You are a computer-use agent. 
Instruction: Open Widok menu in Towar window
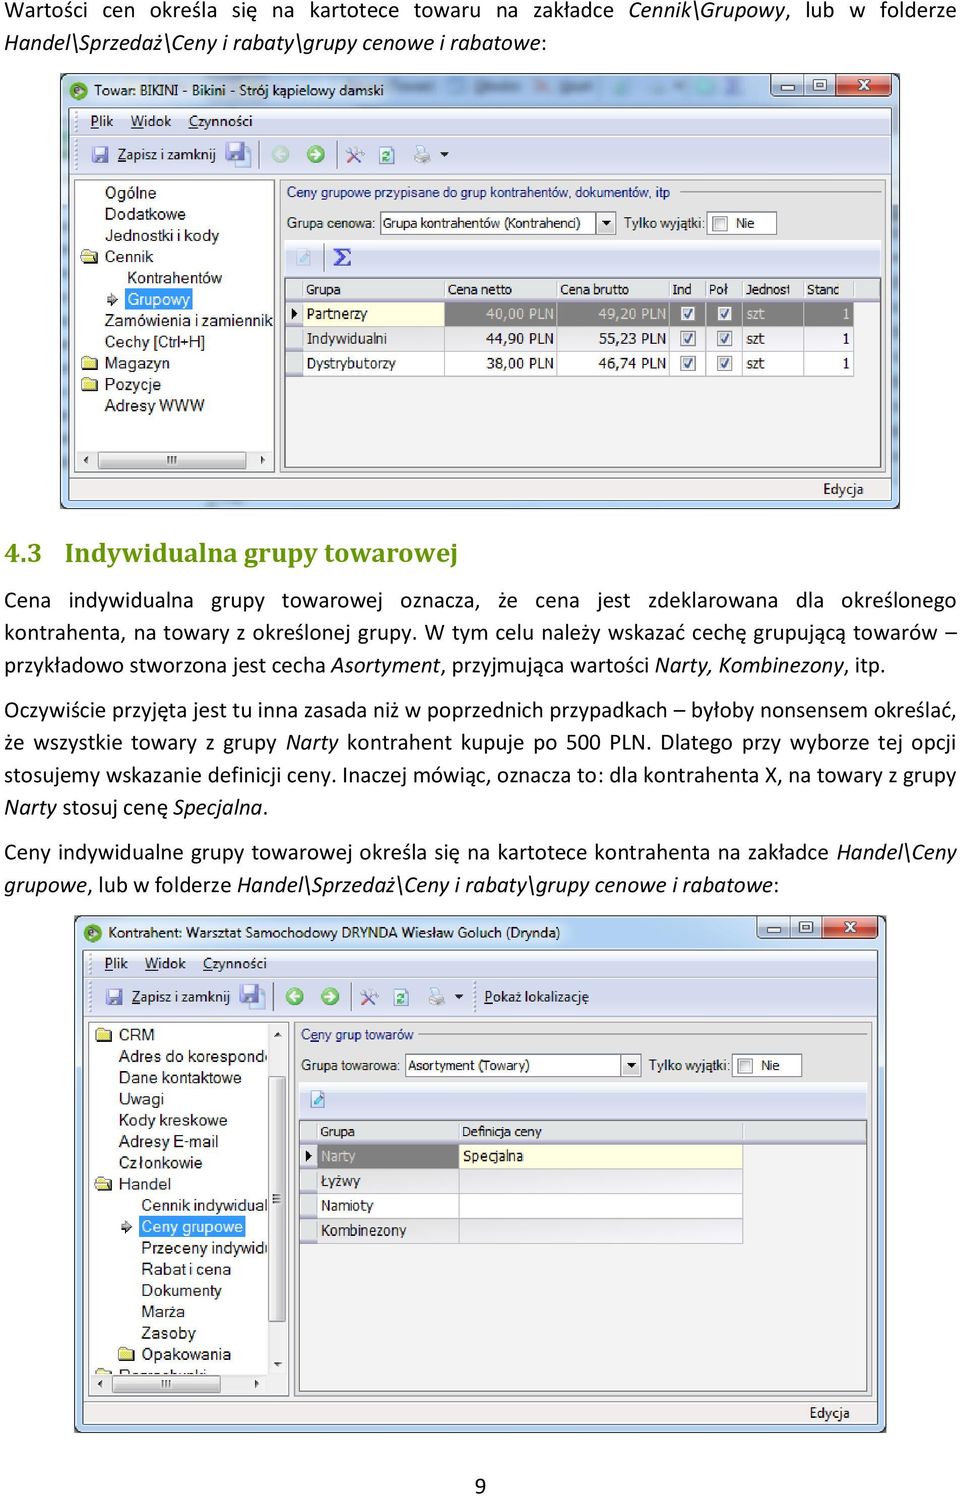tap(151, 121)
